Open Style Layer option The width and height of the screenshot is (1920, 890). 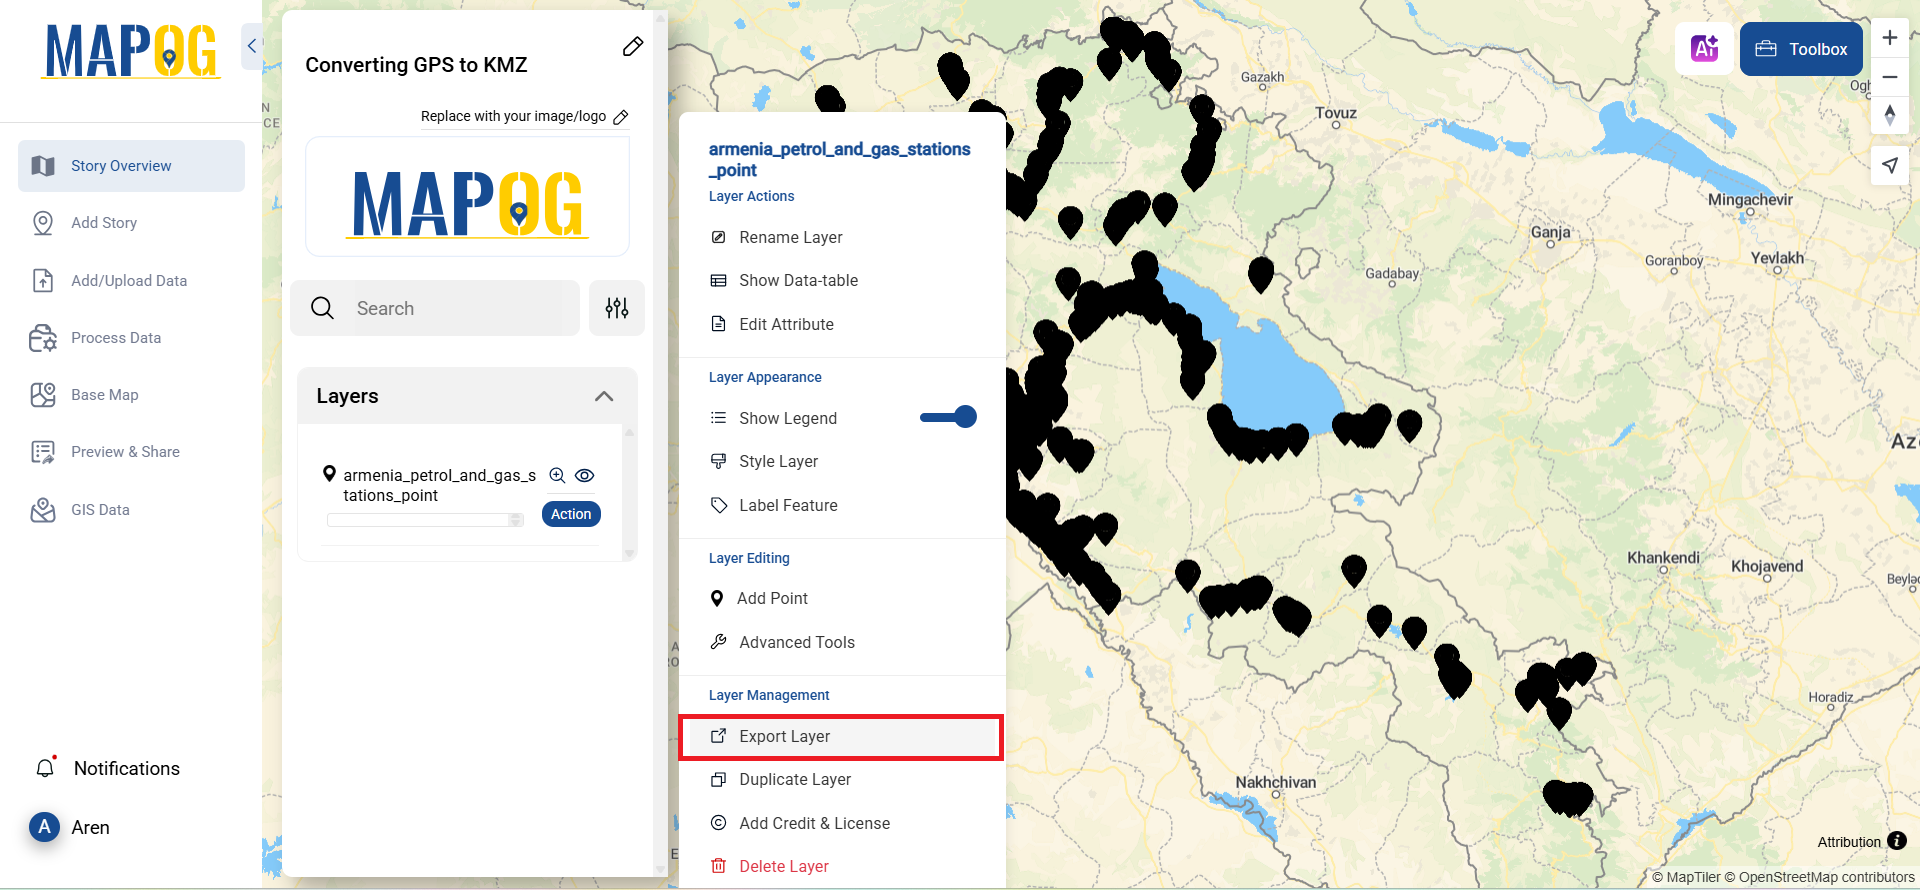[778, 461]
